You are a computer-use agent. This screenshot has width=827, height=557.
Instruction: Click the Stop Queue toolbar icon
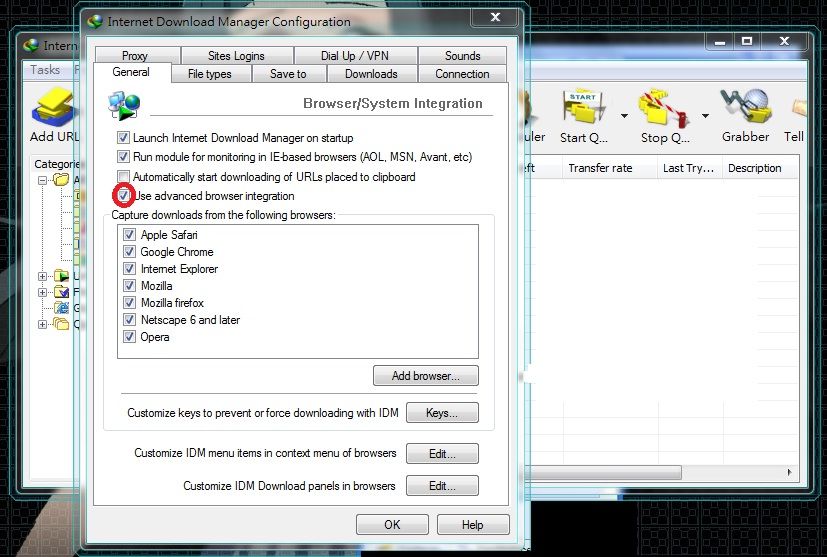pyautogui.click(x=665, y=108)
